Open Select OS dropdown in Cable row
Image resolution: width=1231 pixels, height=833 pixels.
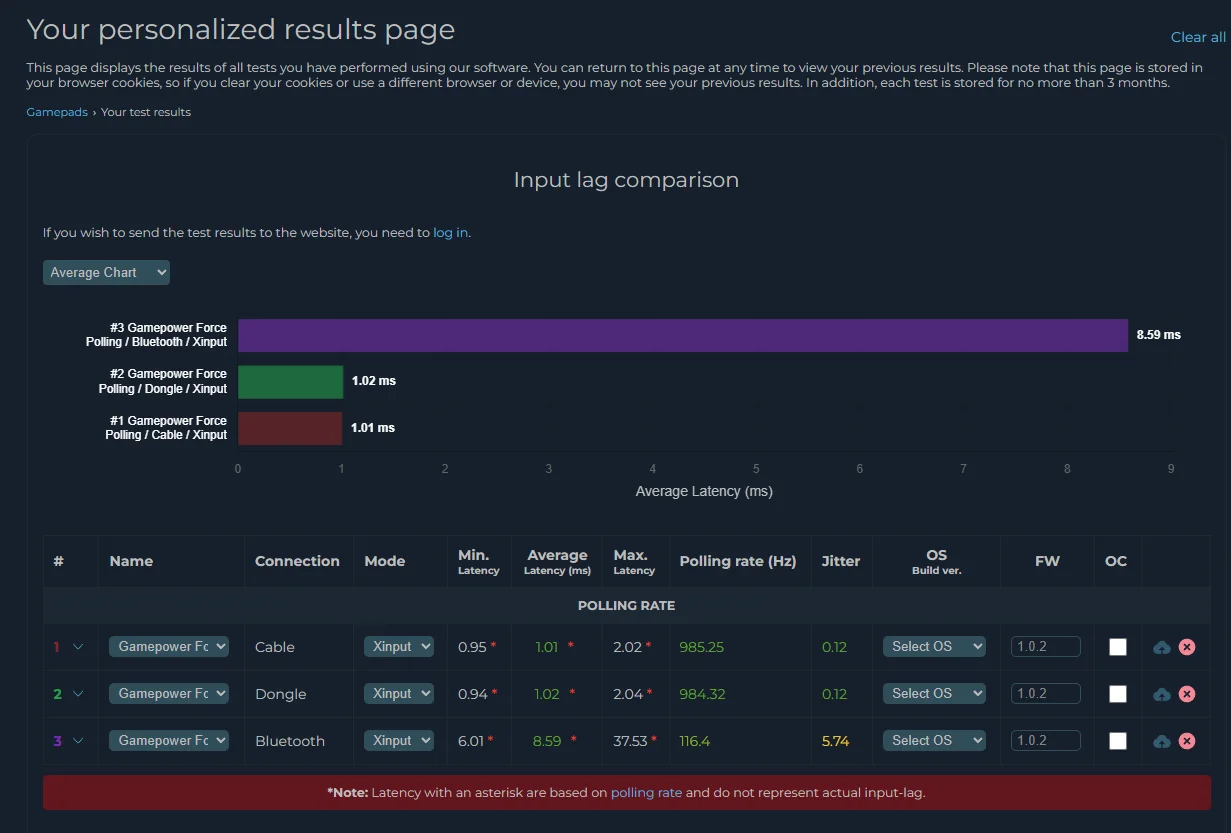tap(934, 647)
